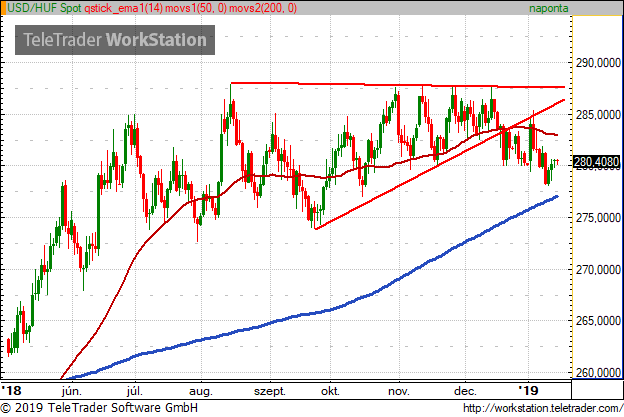Click the 2019 TeleTrader Software GmbH copyright text
The width and height of the screenshot is (624, 417).
99,408
